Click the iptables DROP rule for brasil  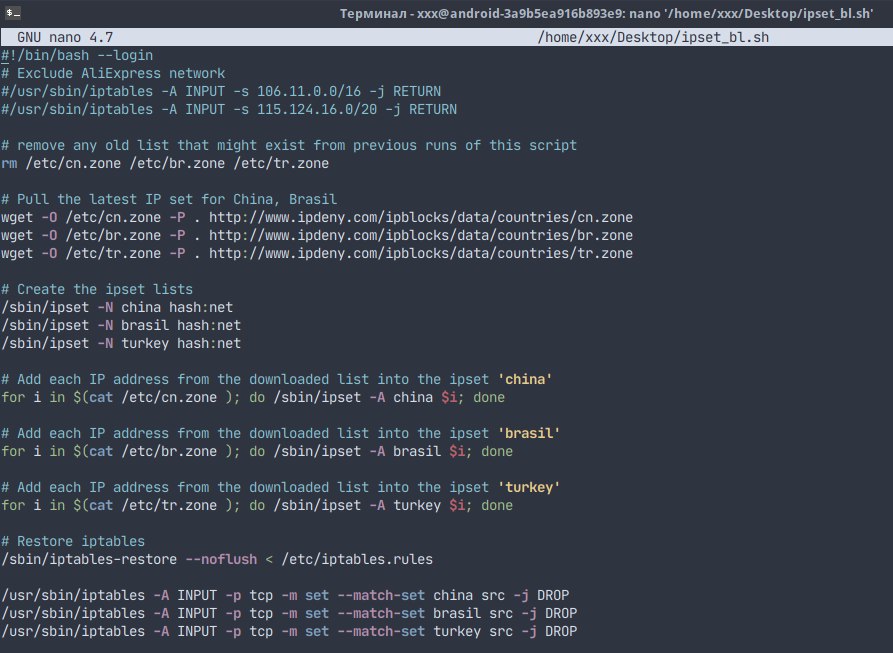tap(289, 614)
